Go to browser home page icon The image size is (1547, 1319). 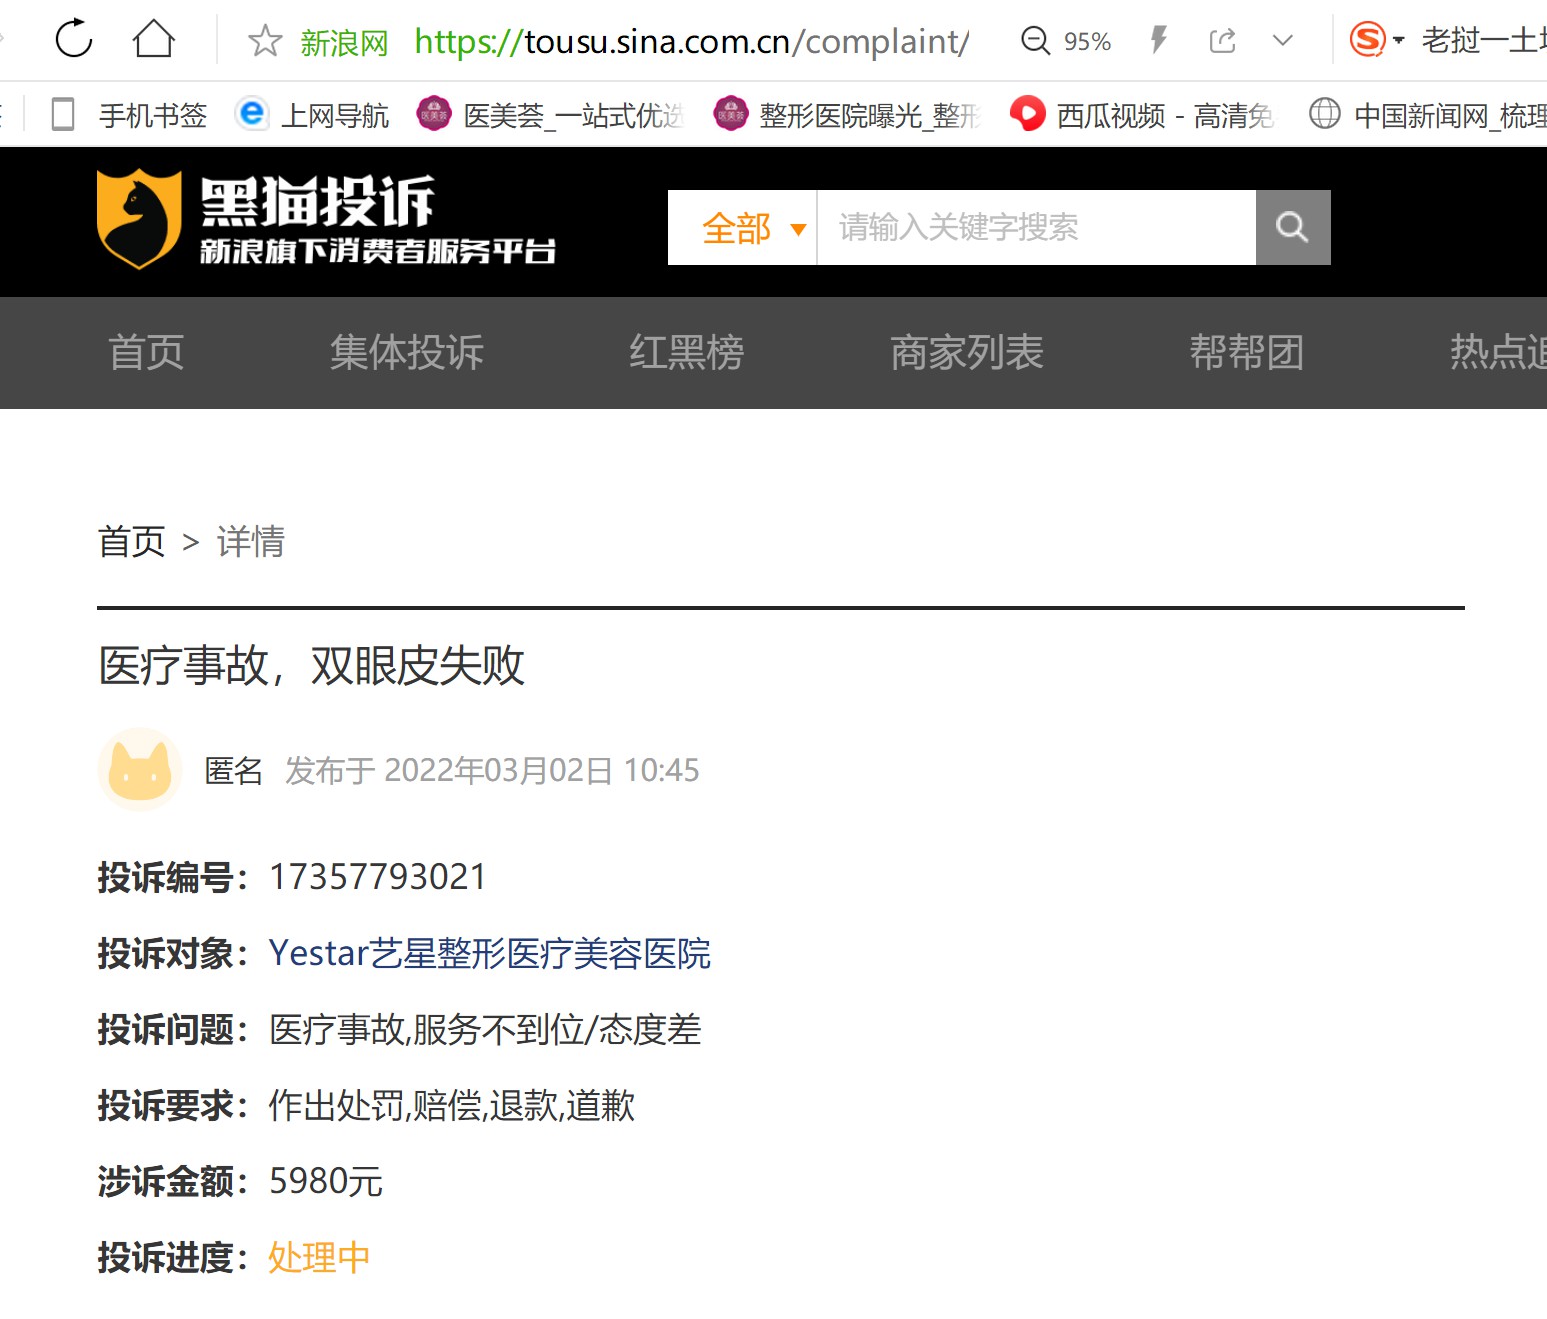[154, 40]
